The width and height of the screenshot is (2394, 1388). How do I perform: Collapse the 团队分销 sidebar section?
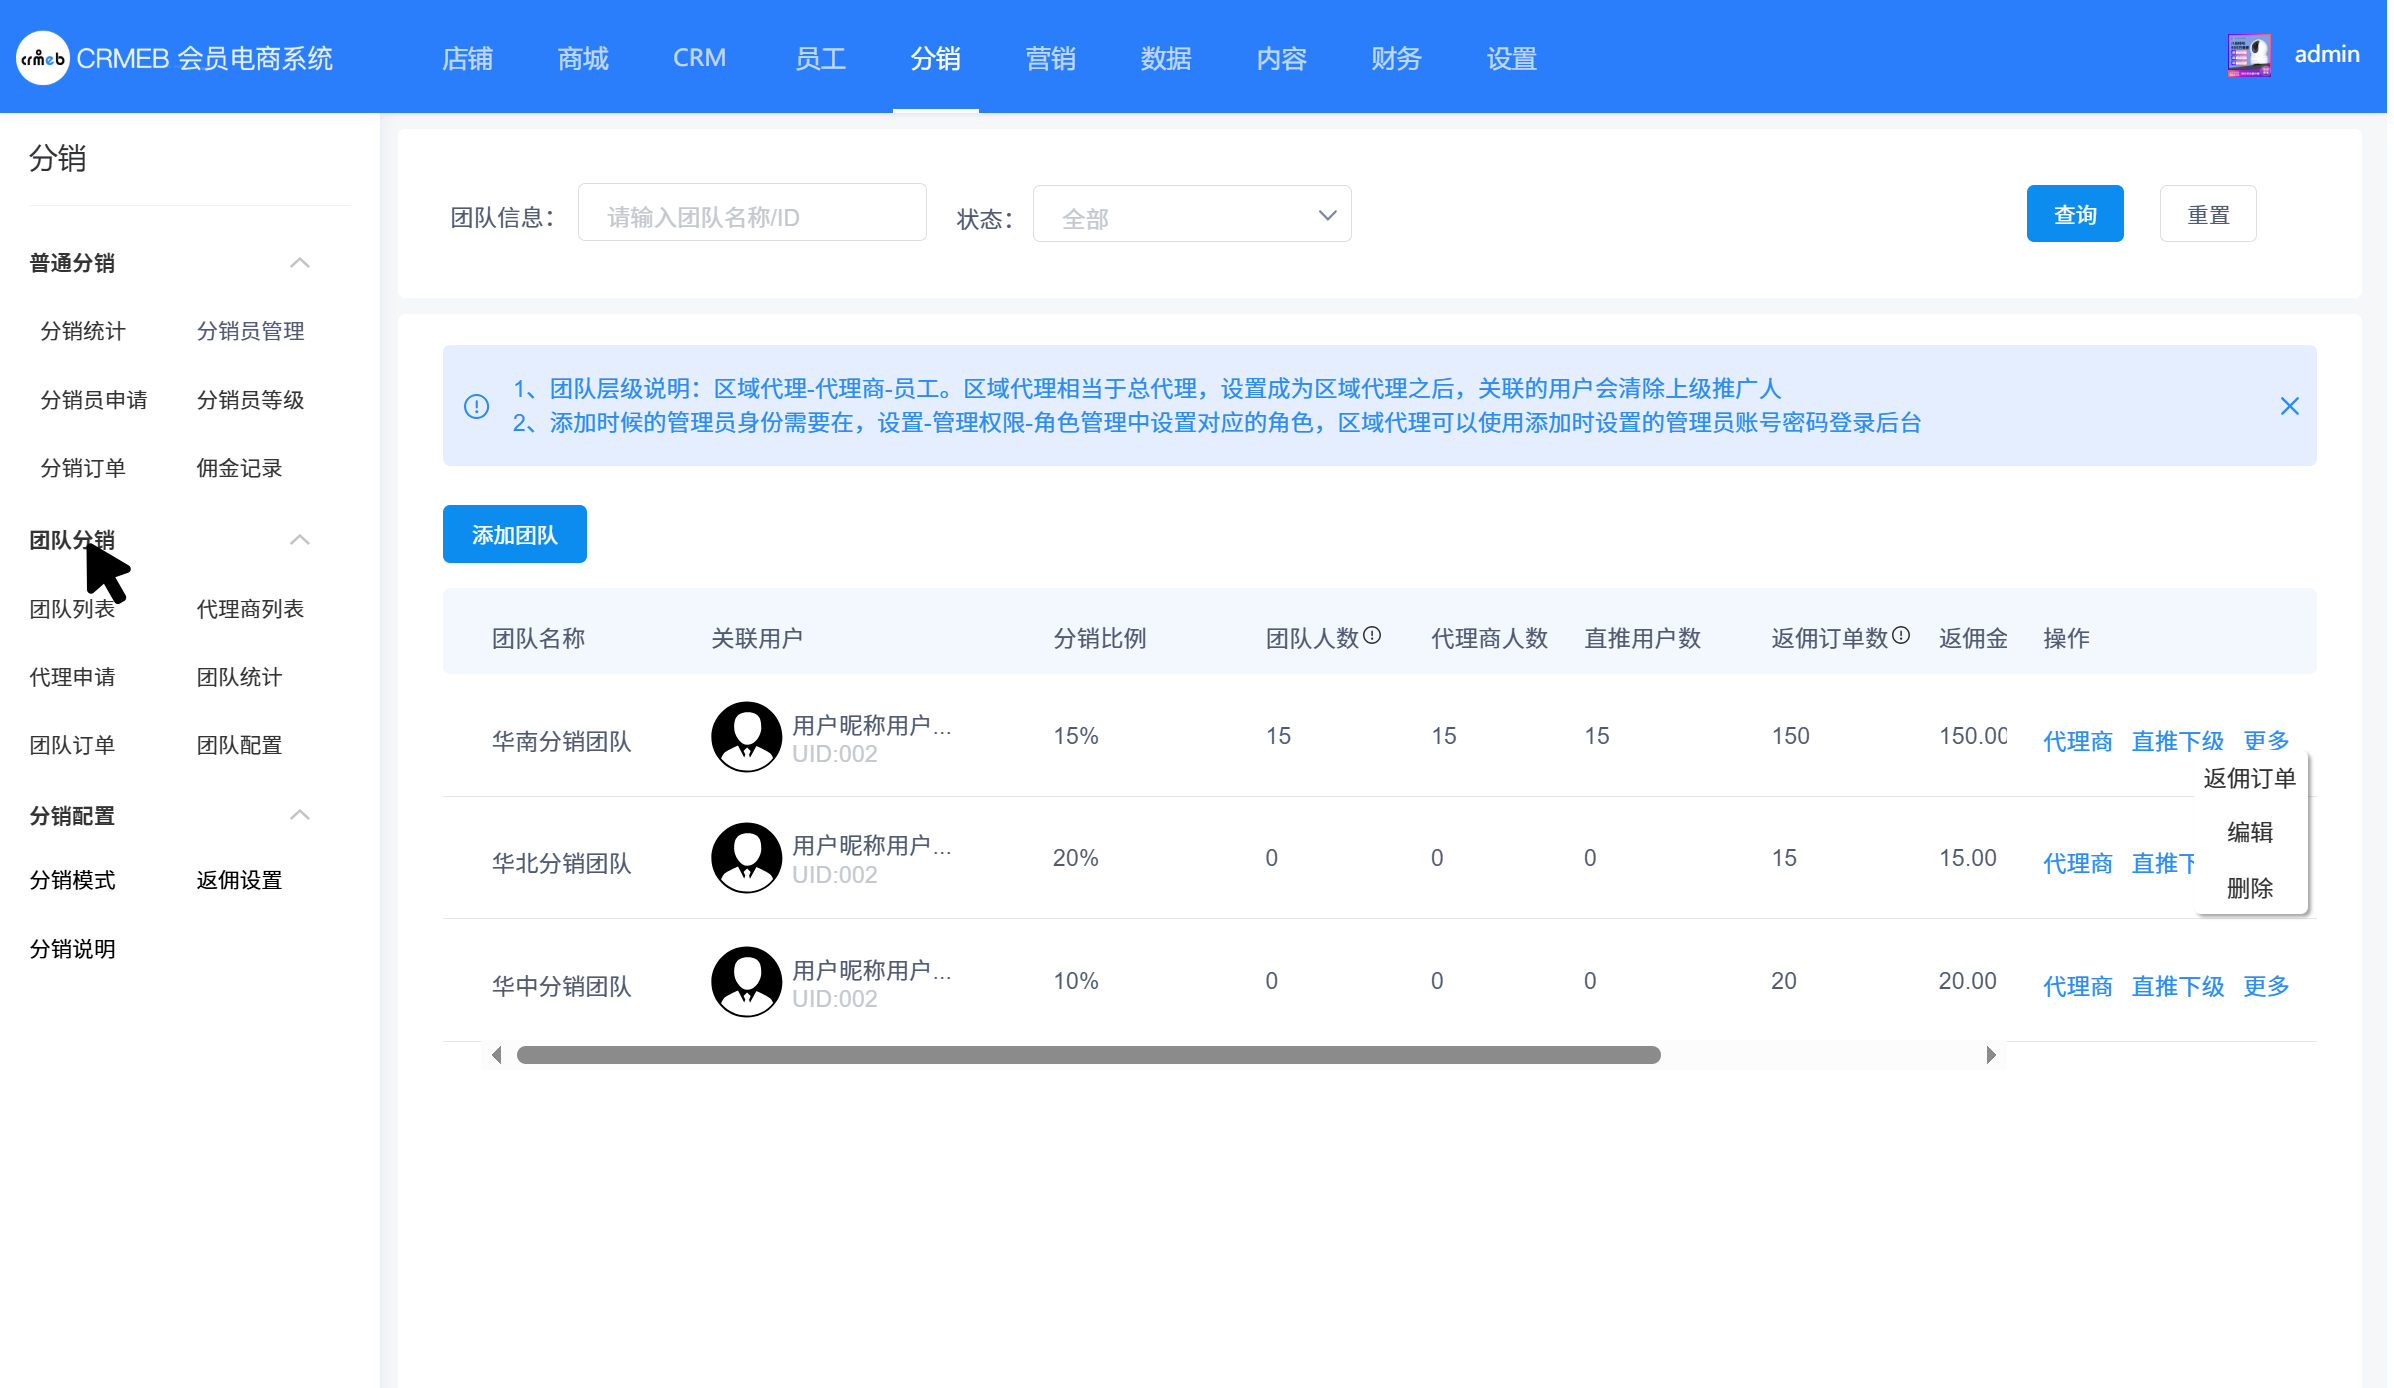tap(299, 540)
